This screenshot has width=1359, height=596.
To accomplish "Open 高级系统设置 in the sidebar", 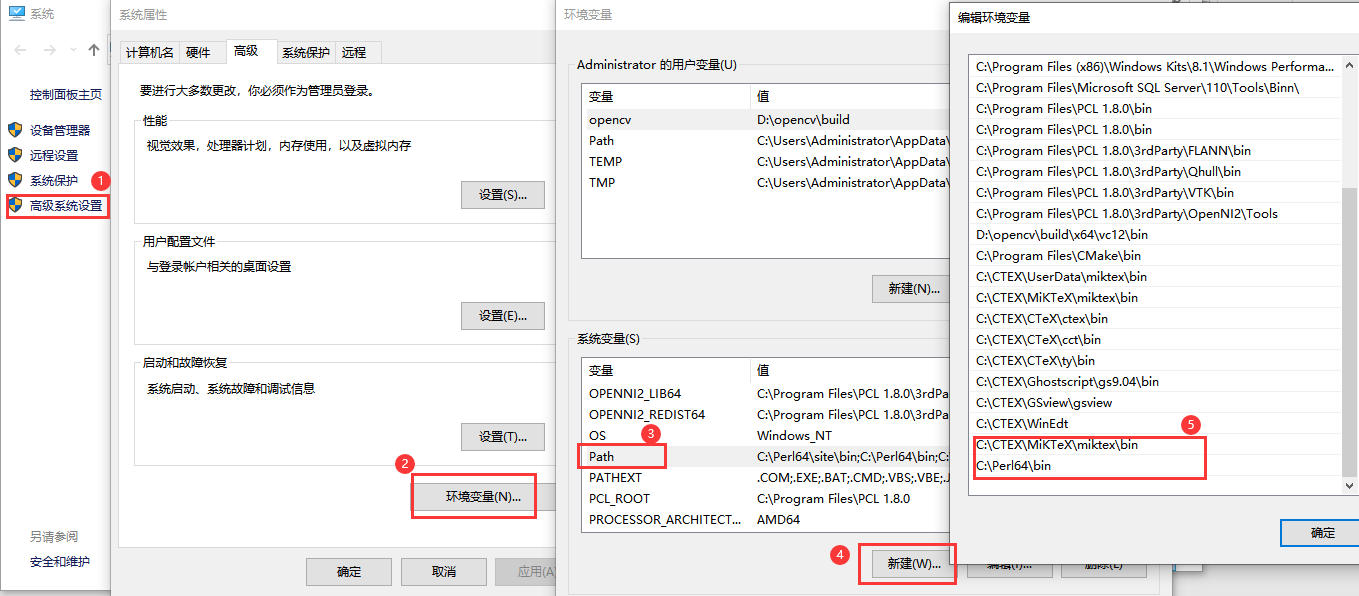I will (62, 206).
